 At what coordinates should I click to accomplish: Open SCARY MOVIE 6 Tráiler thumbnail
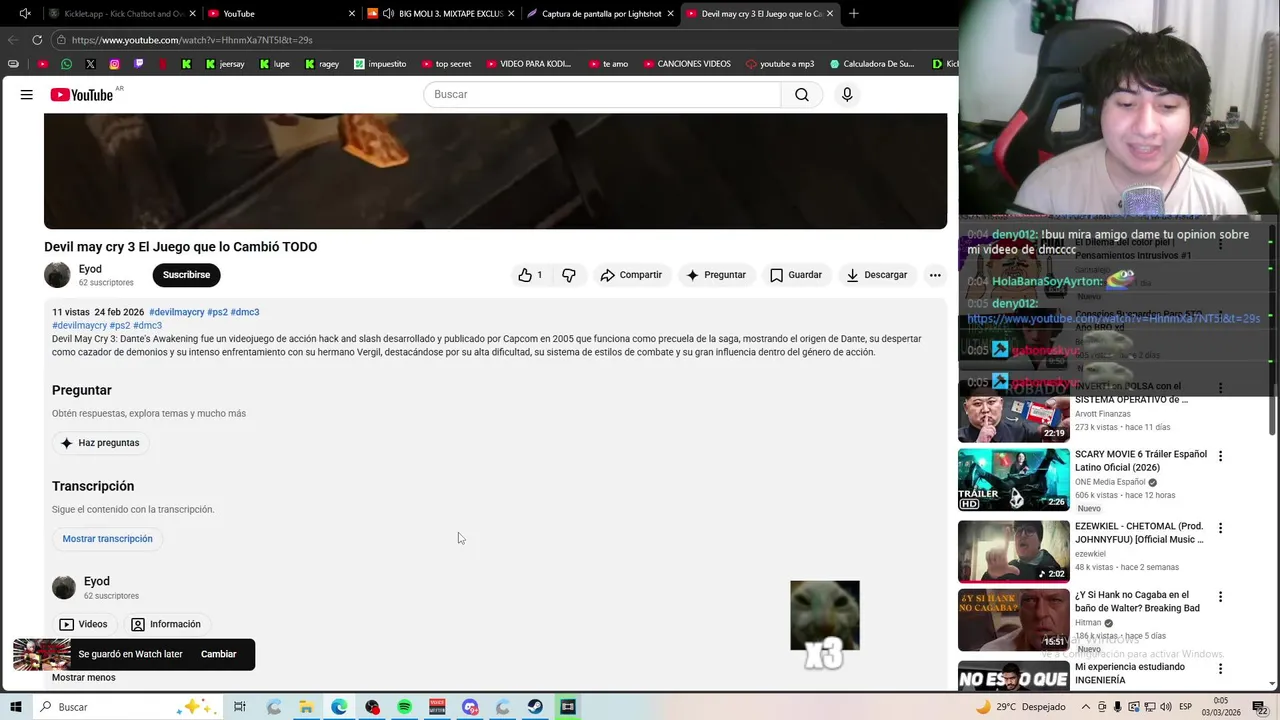[x=1014, y=480]
